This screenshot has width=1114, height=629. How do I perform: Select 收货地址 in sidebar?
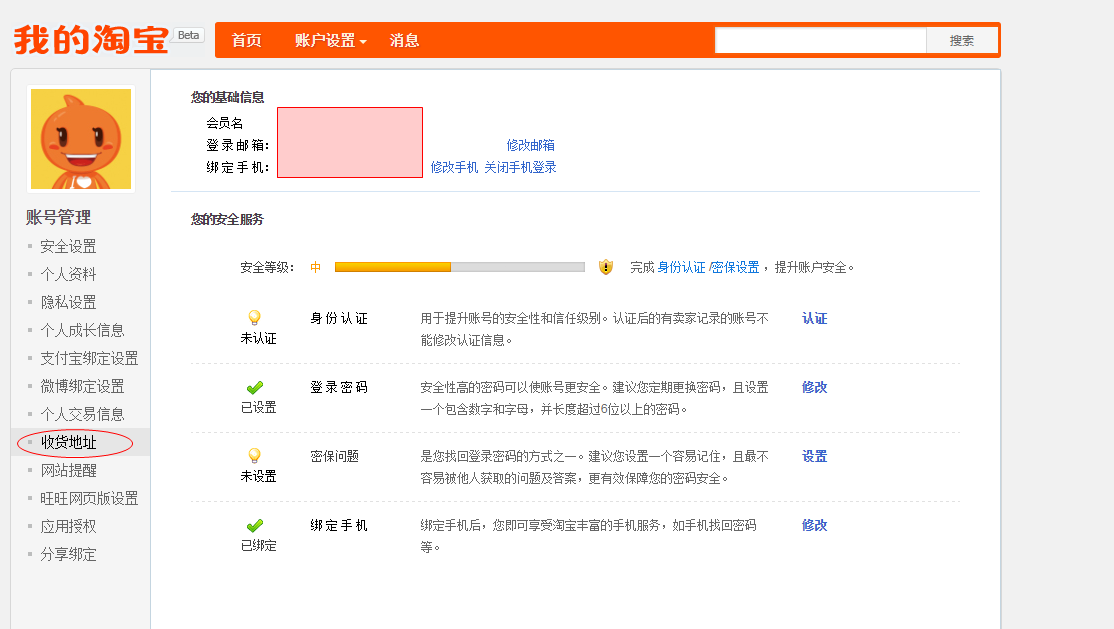(68, 442)
